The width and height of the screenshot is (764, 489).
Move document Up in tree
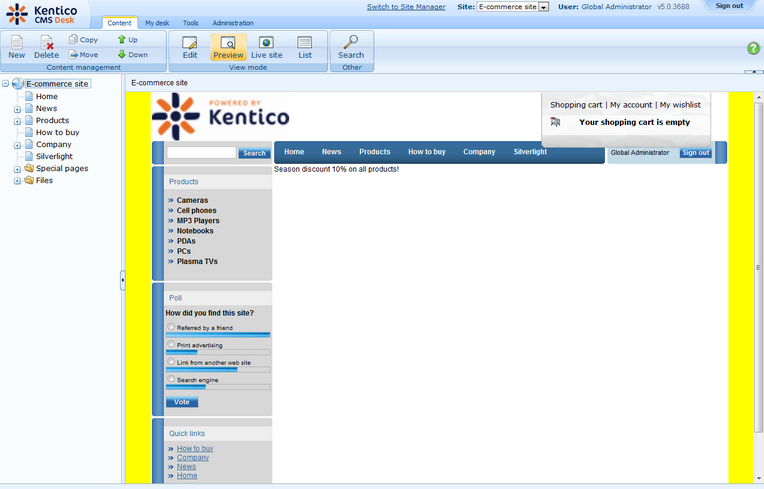click(128, 39)
